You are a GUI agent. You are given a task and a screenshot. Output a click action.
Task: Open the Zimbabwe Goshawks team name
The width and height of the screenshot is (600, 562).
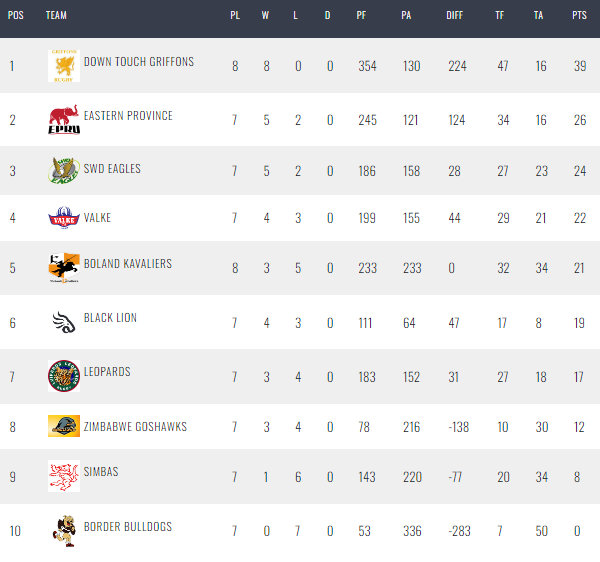click(135, 427)
